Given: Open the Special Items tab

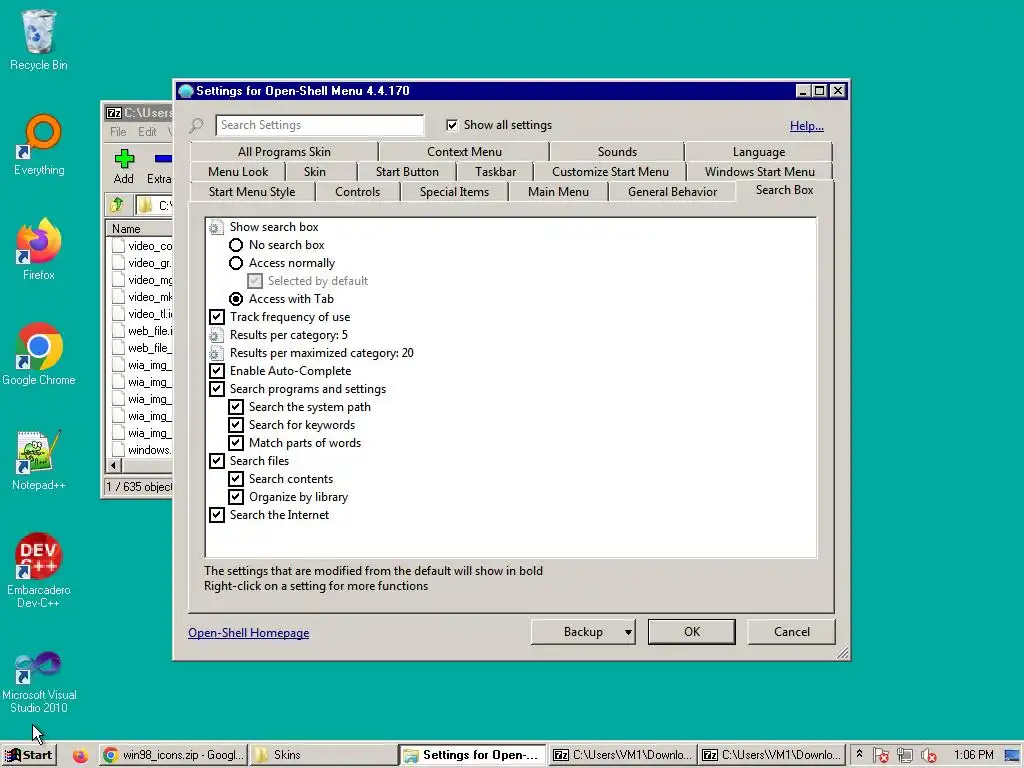Looking at the screenshot, I should [454, 192].
